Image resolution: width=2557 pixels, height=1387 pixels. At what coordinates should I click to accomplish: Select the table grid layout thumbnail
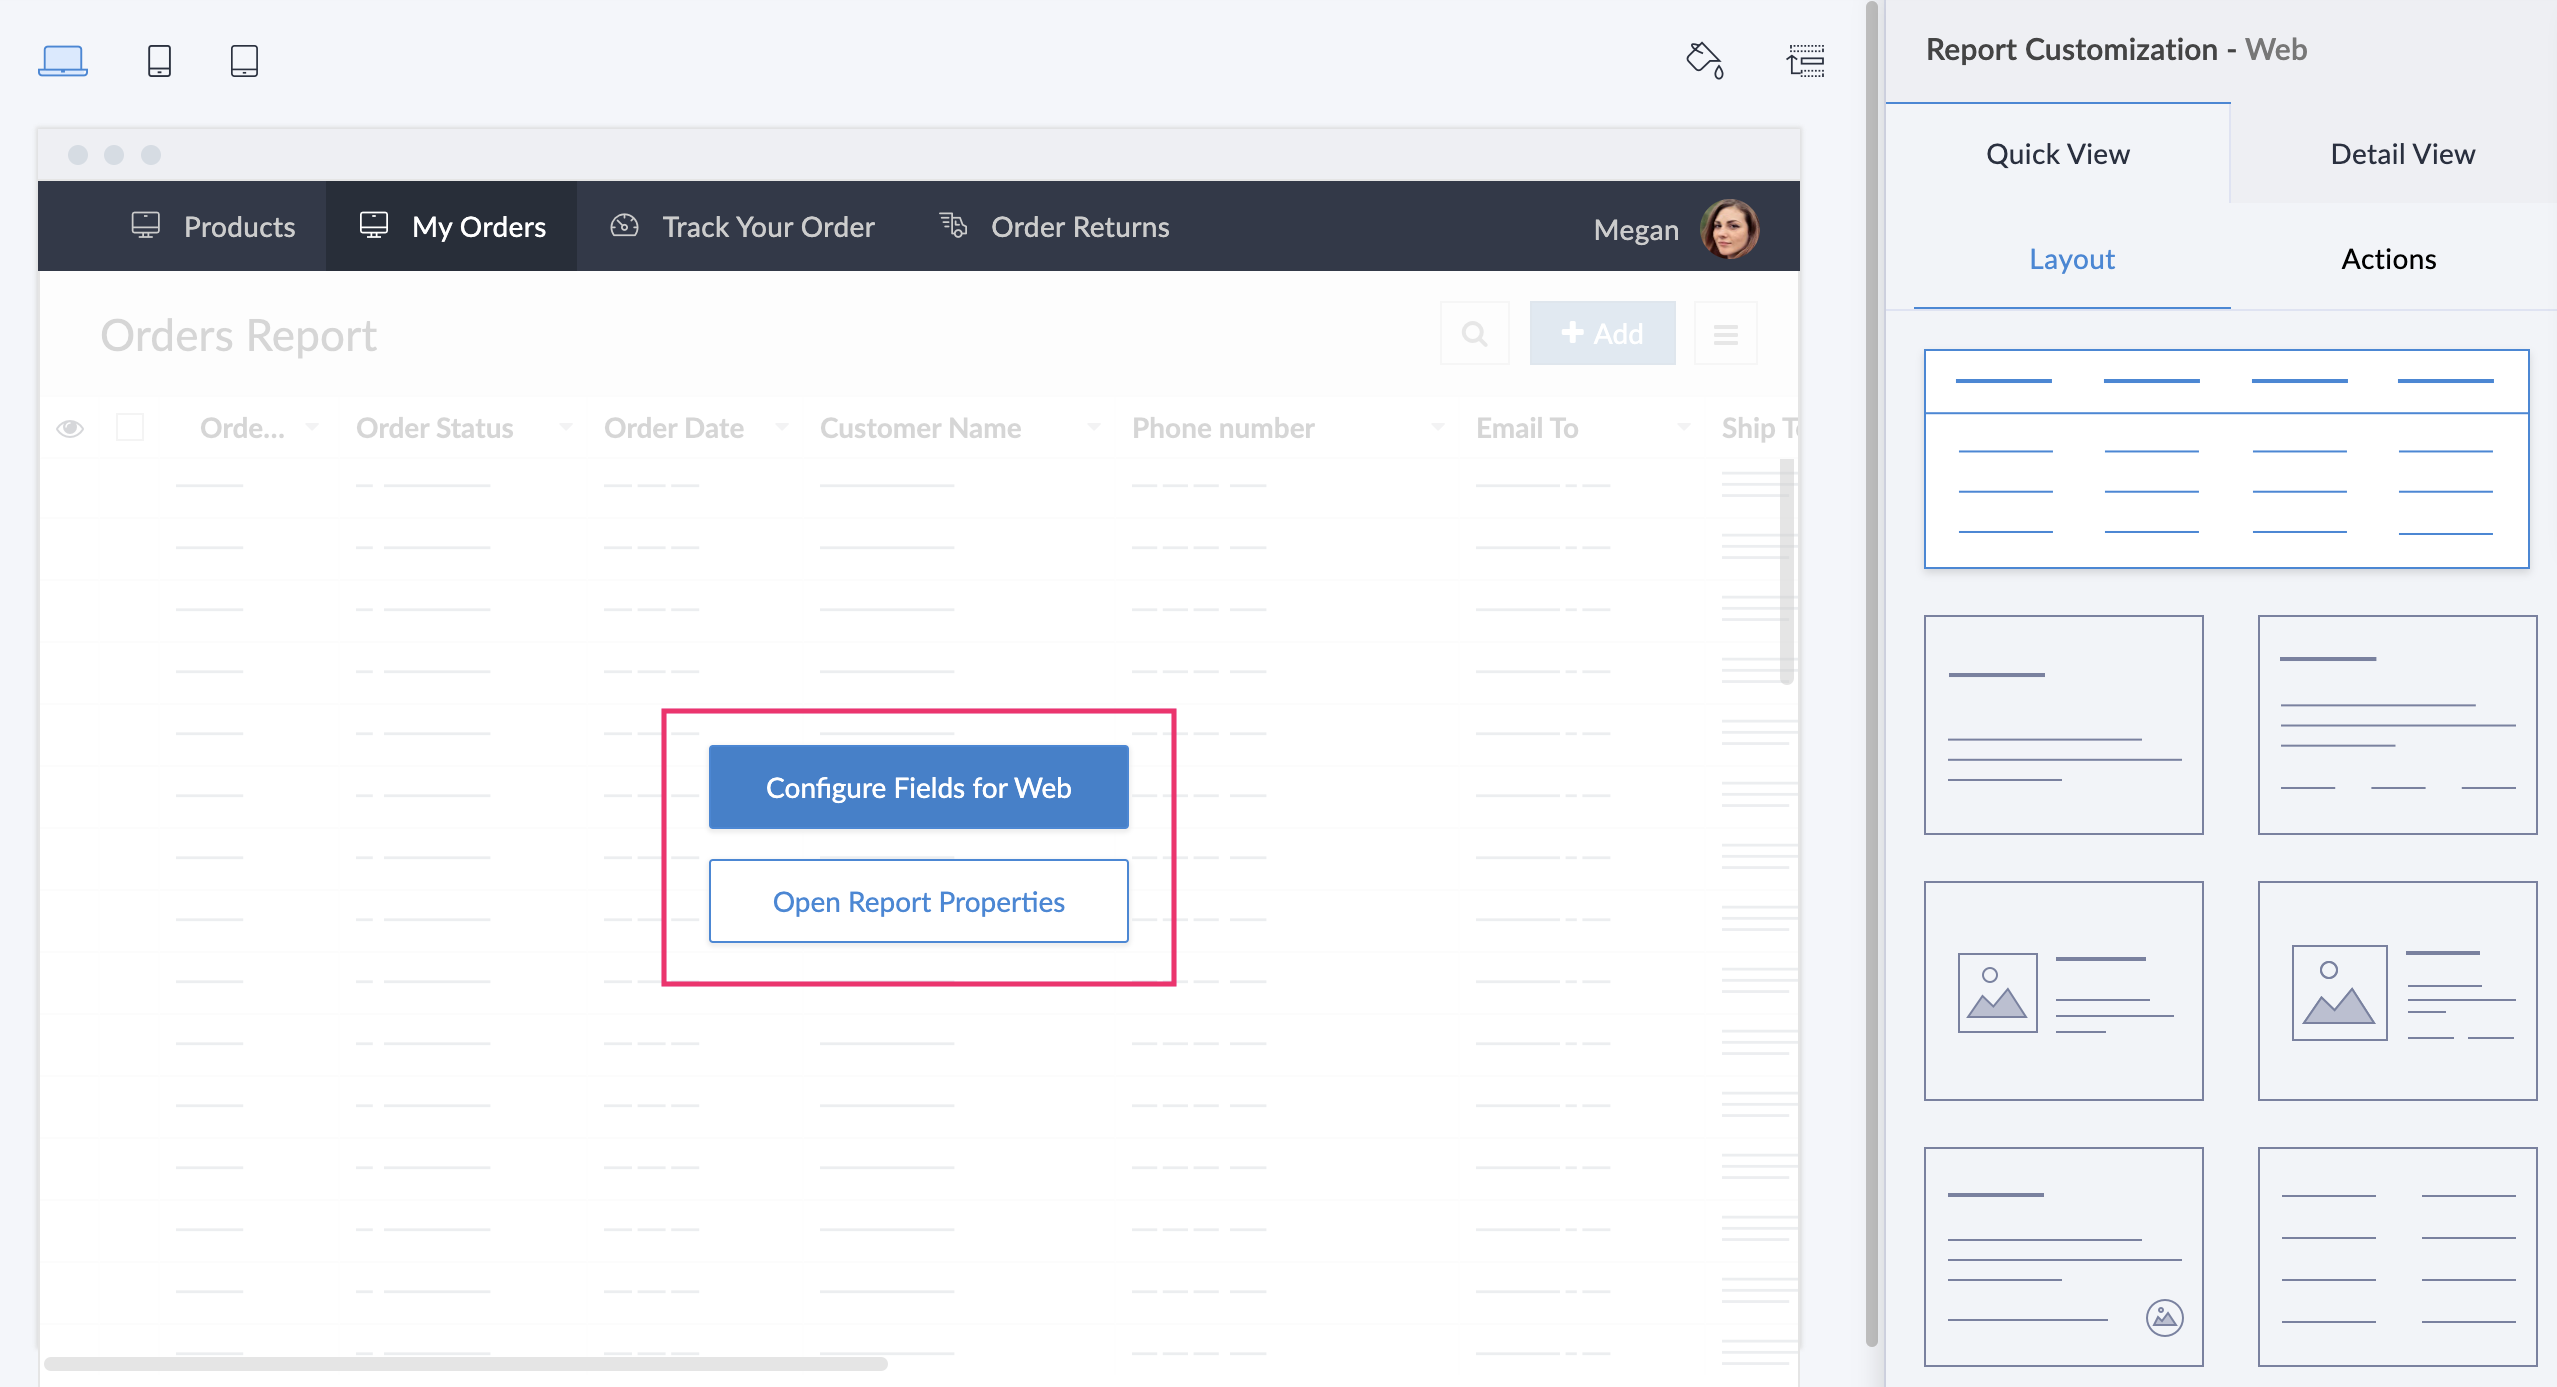coord(2226,459)
